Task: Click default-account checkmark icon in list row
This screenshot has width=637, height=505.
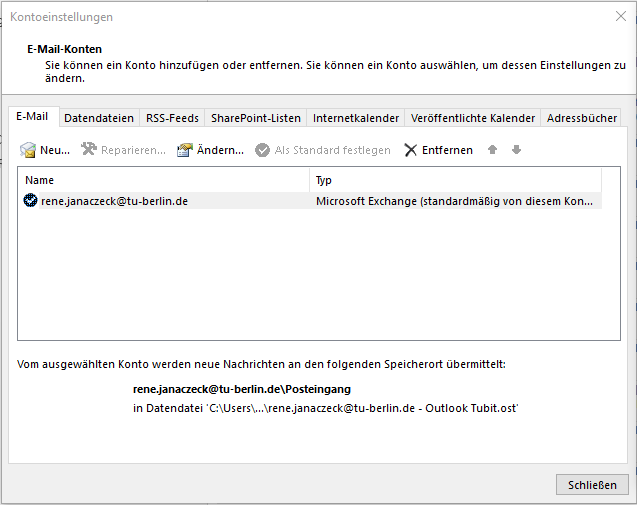Action: click(31, 201)
